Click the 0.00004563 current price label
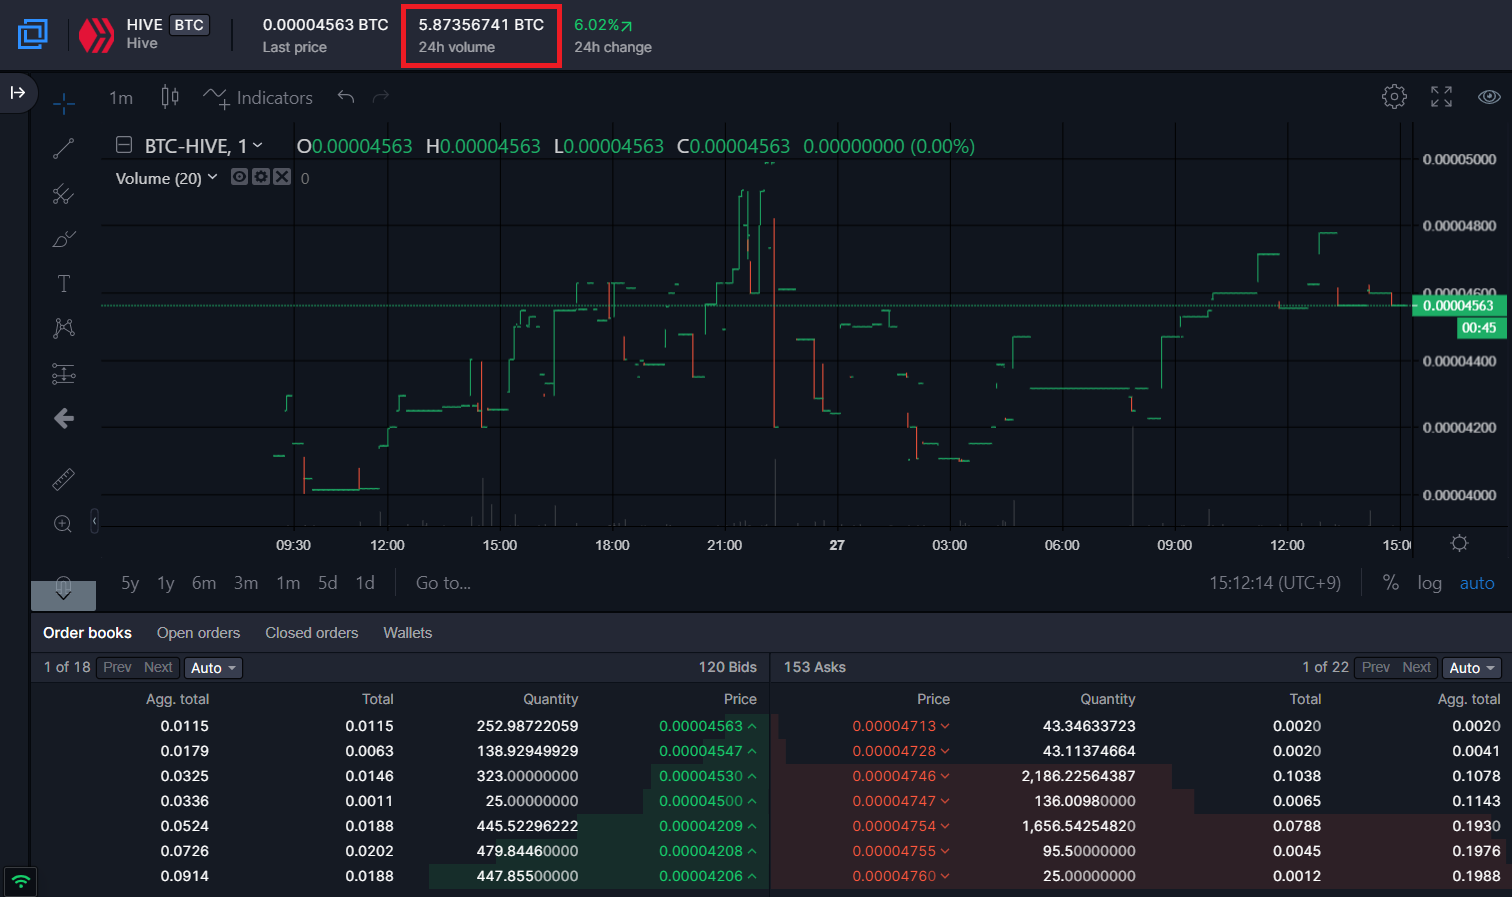The height and width of the screenshot is (897, 1512). coord(1459,306)
